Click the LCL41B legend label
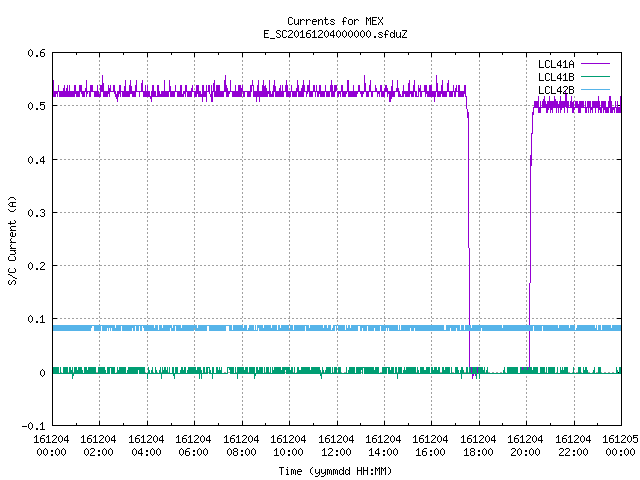640x480 pixels. (556, 77)
